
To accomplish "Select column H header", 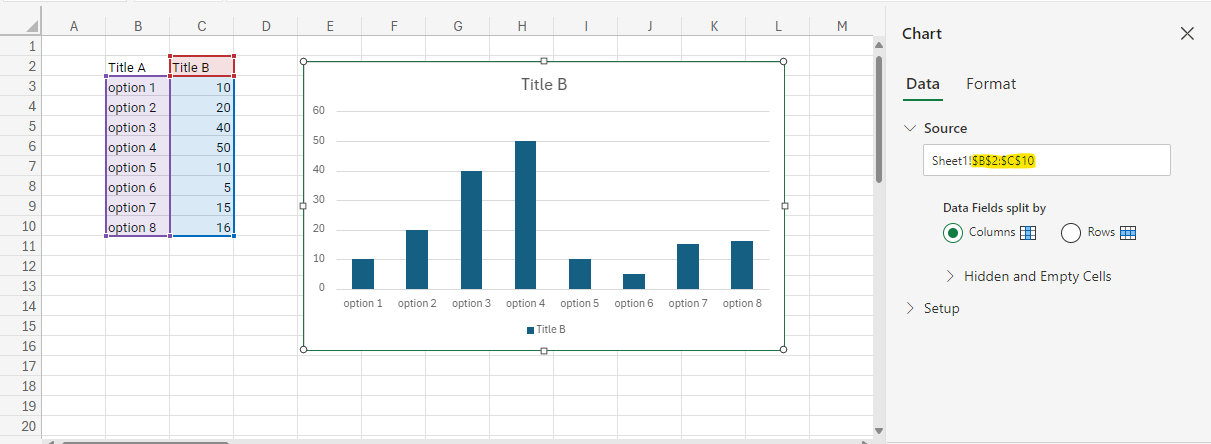I will click(x=522, y=26).
